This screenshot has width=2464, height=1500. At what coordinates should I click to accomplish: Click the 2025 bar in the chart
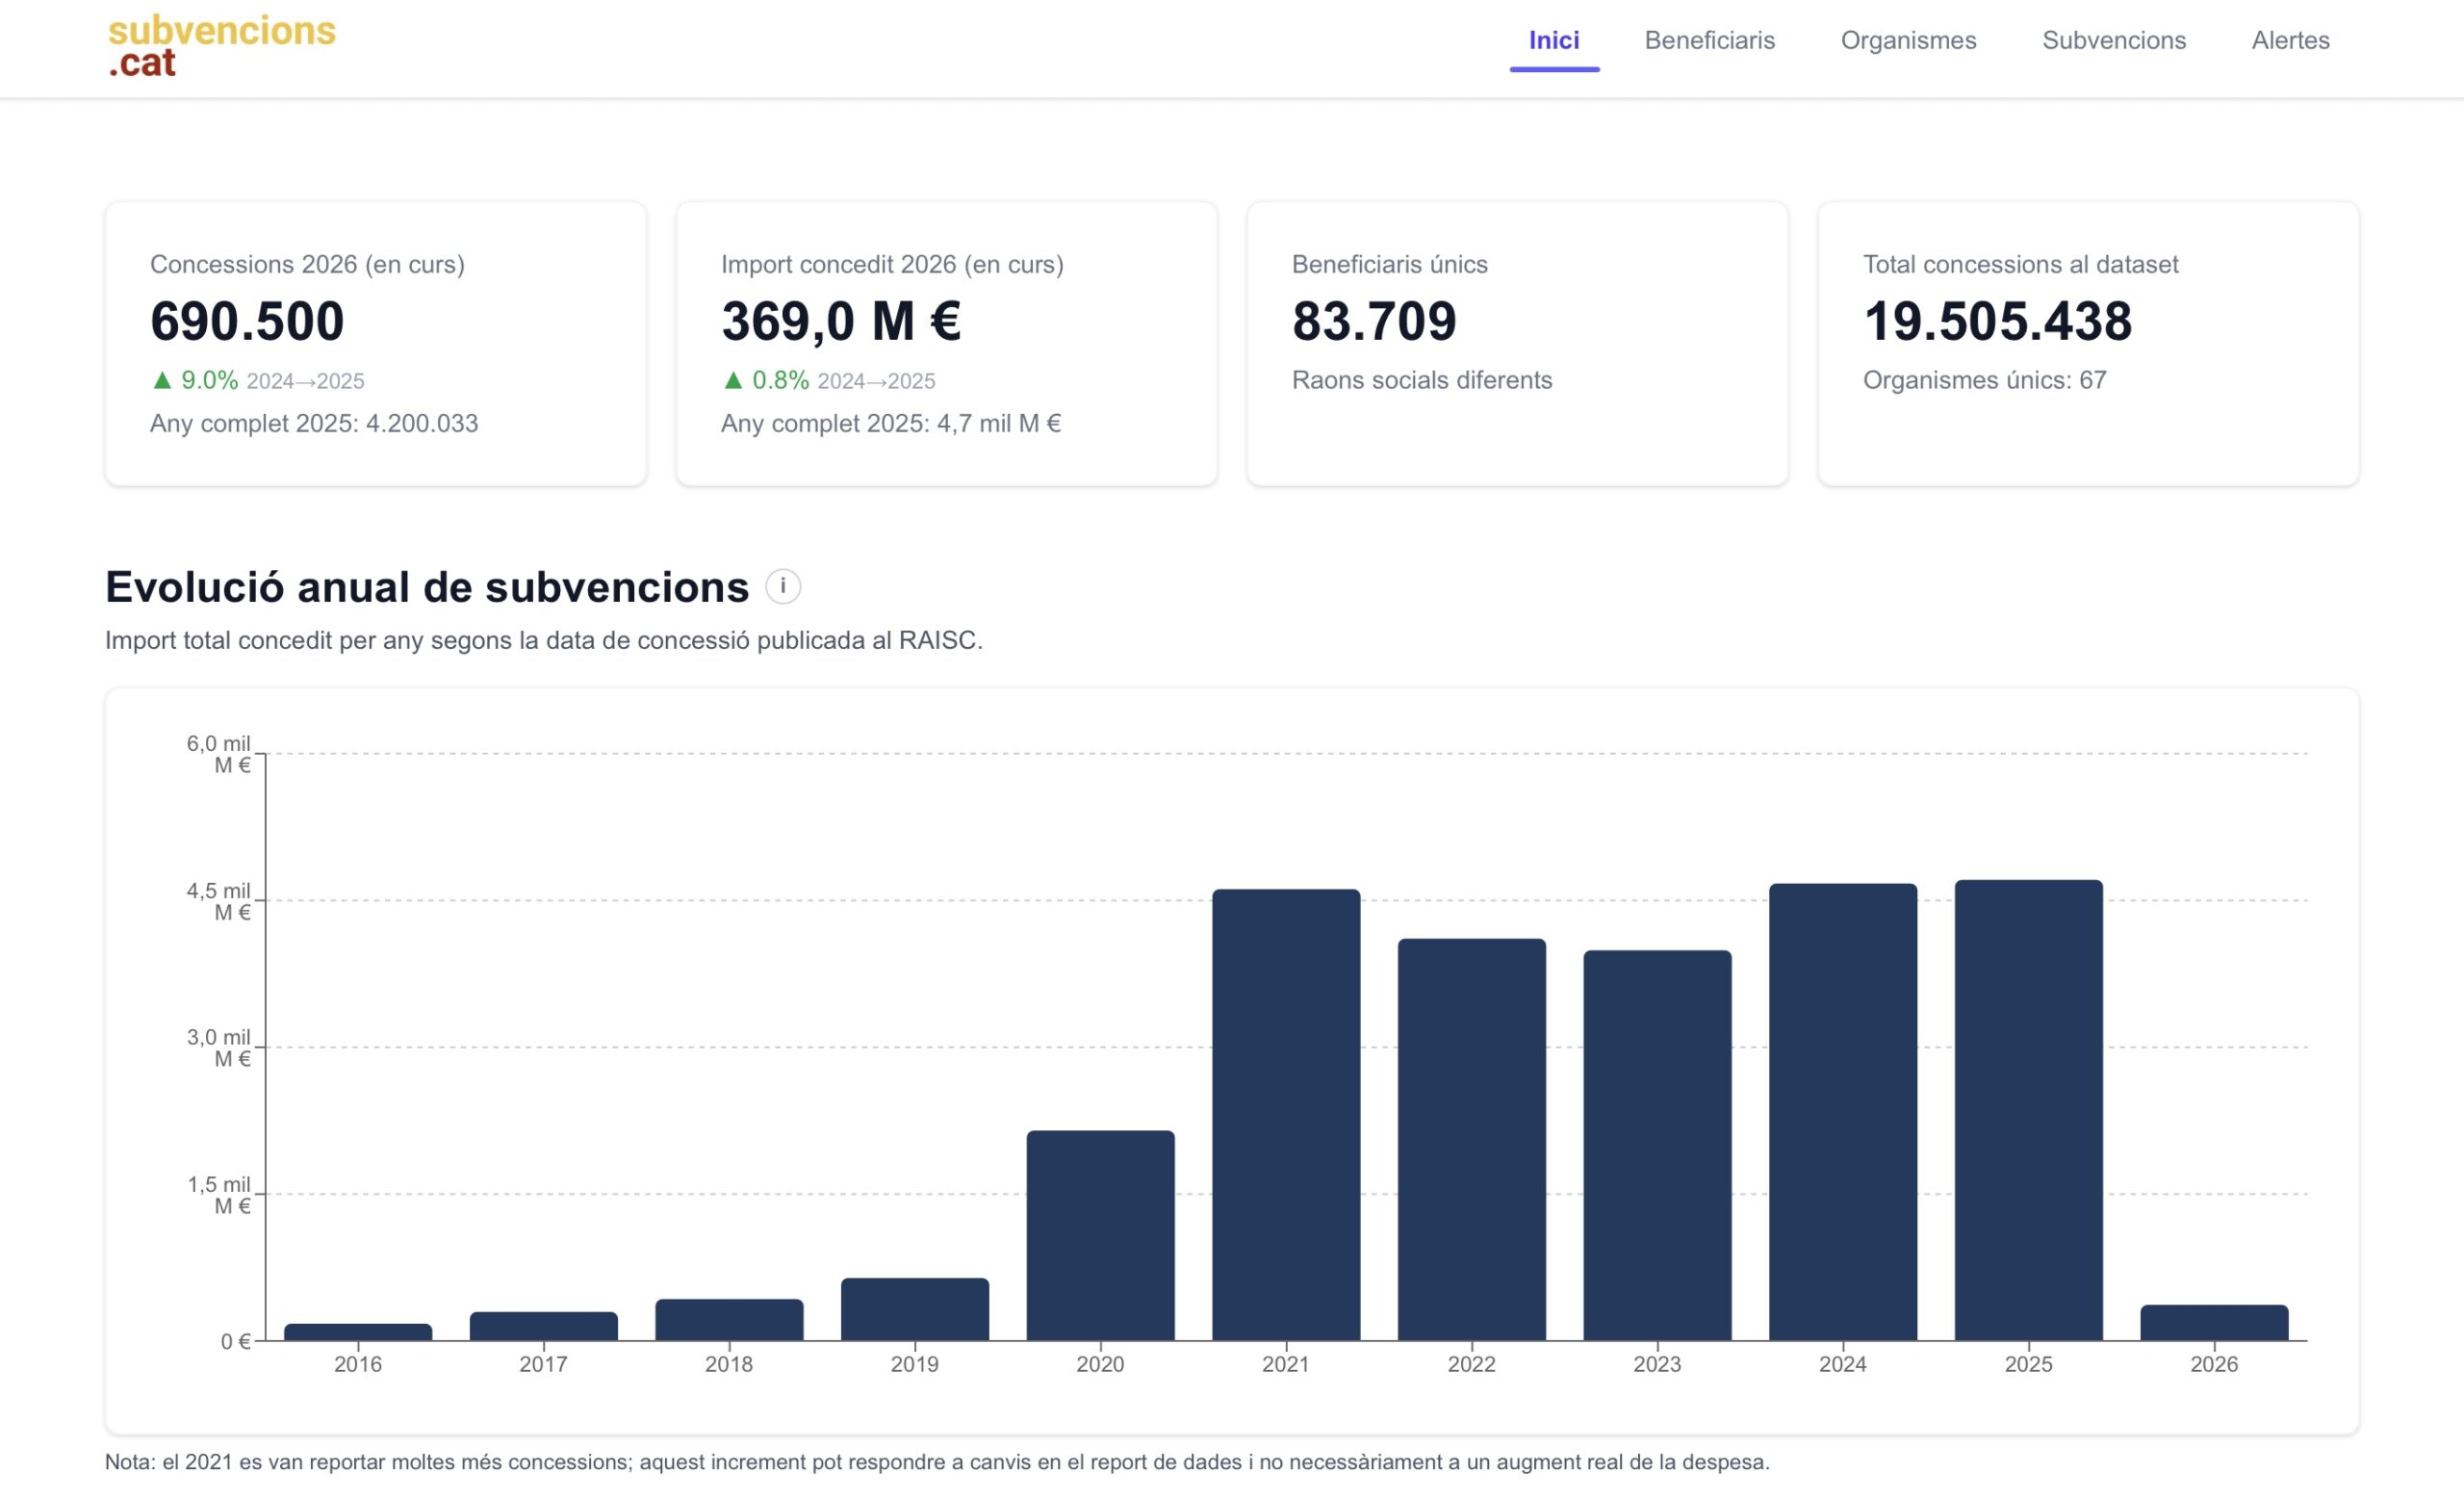click(x=2028, y=1110)
